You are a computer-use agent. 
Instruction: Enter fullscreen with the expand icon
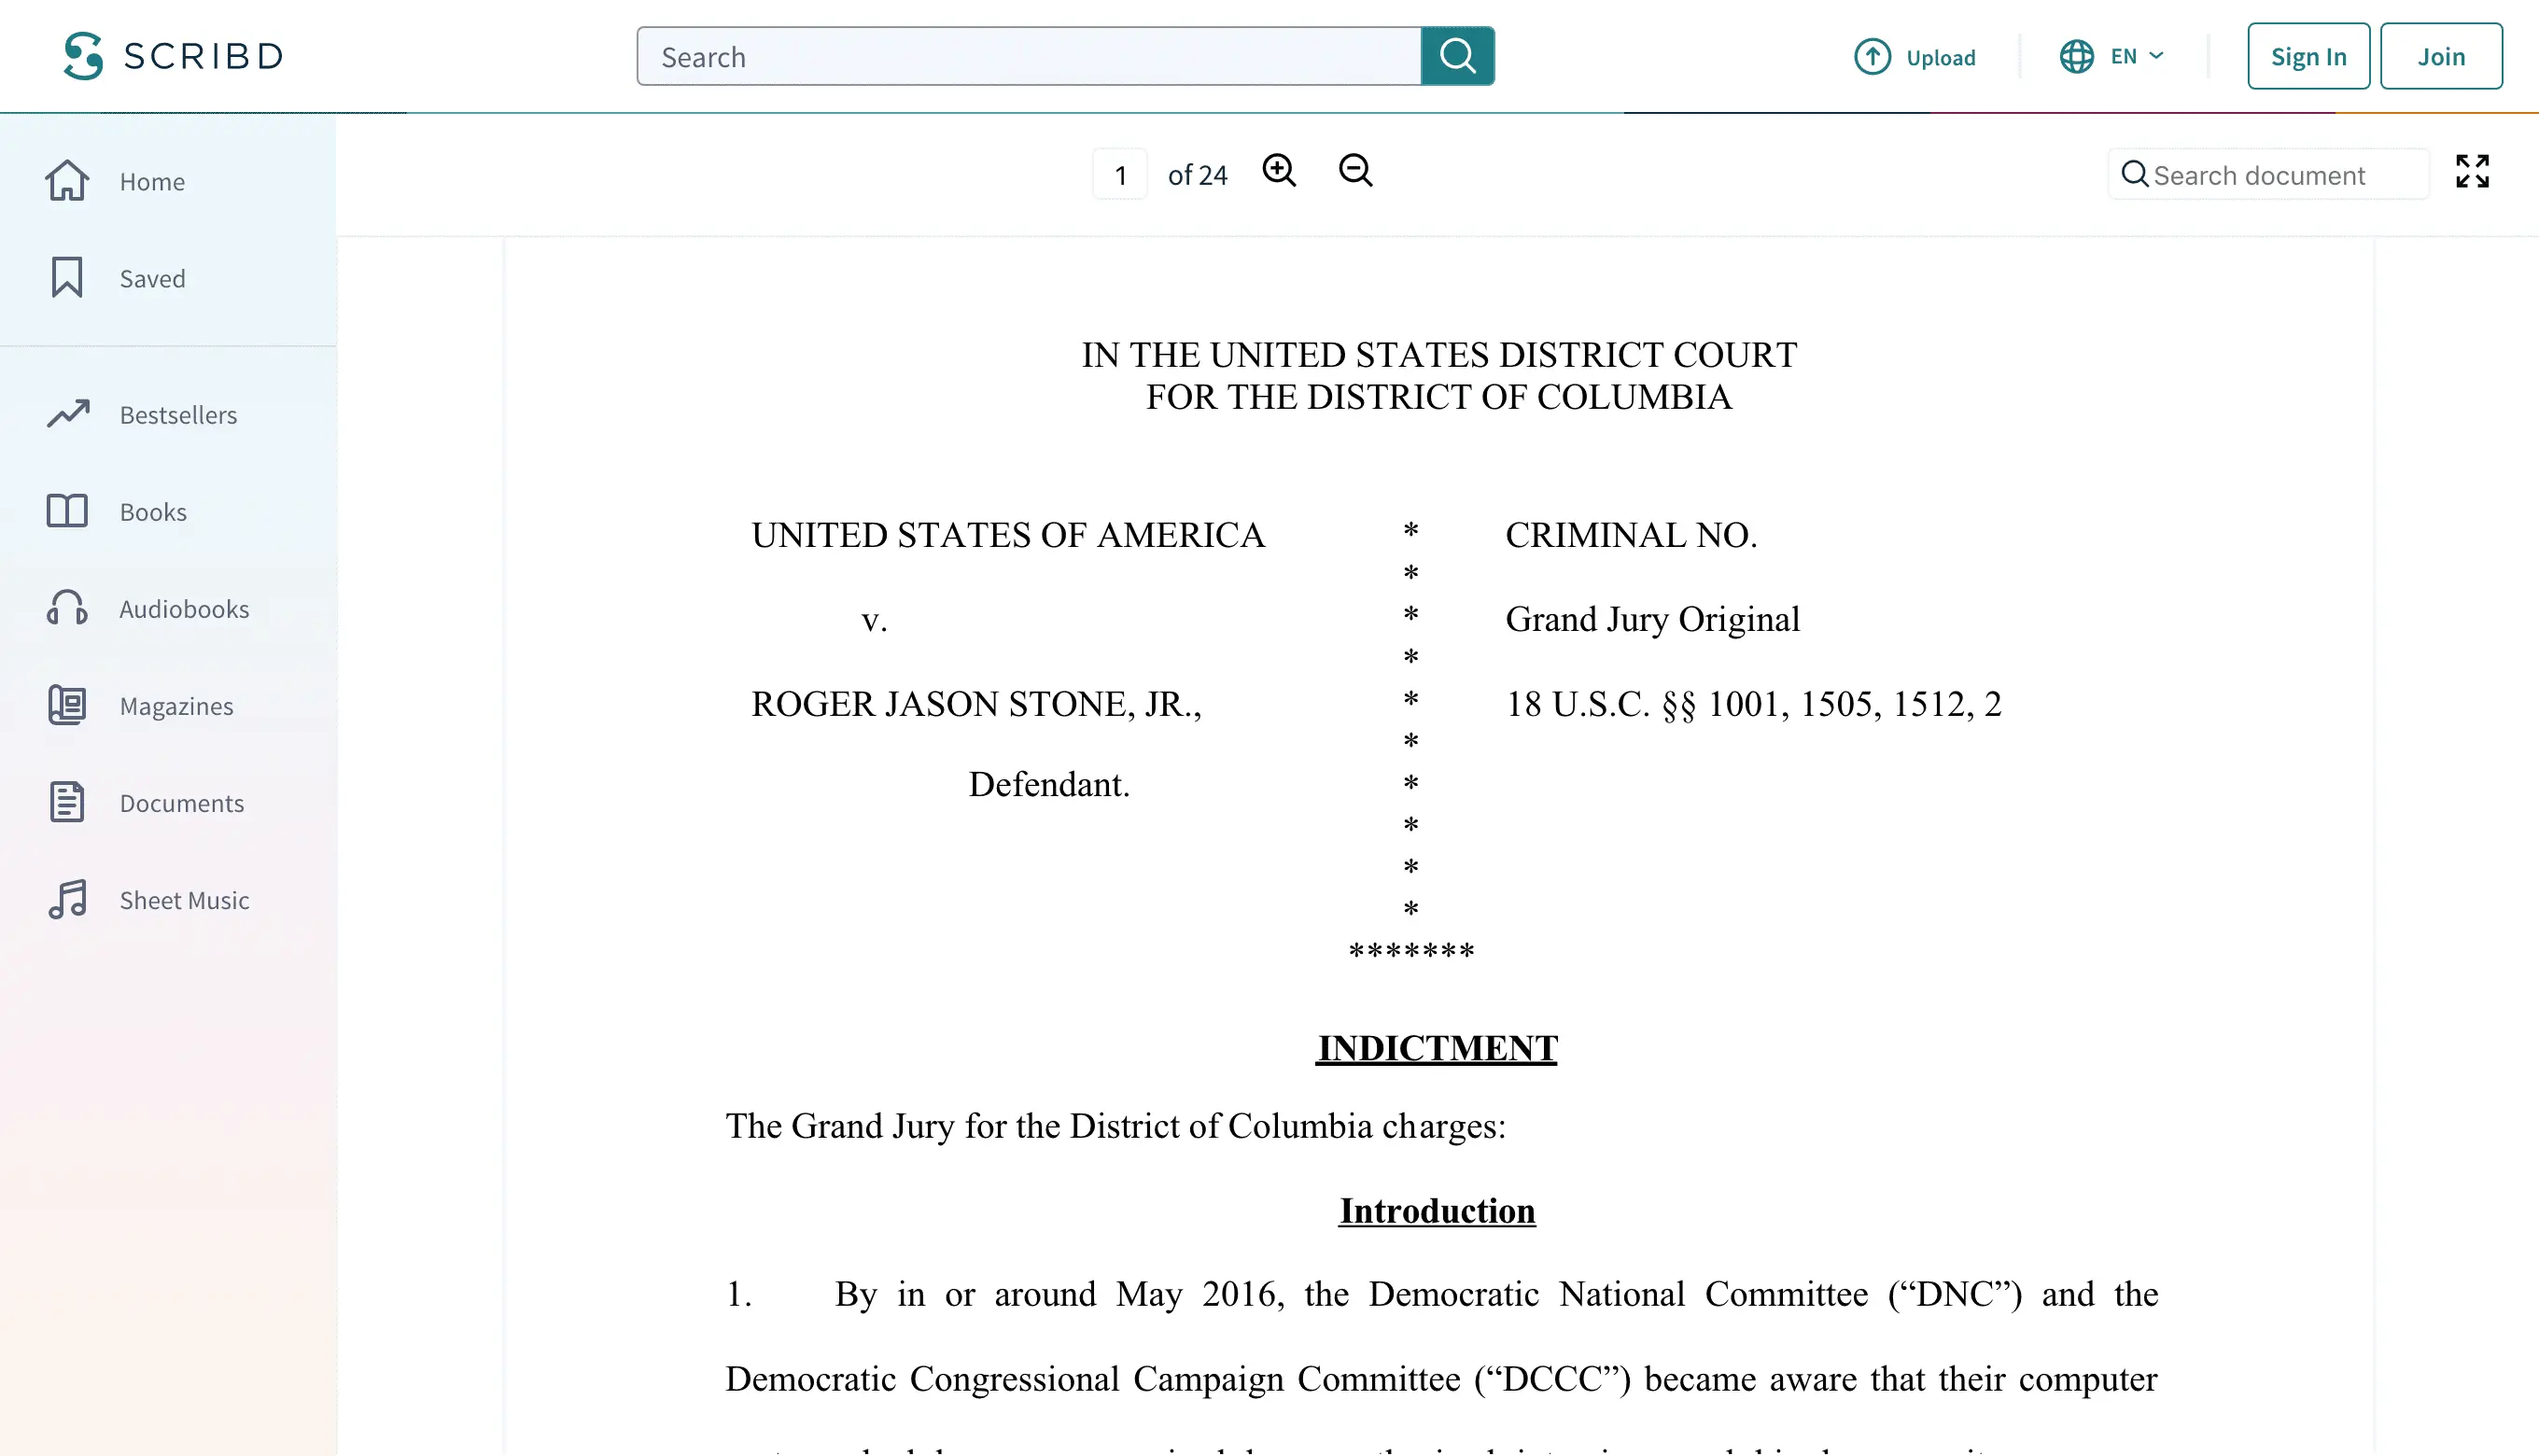pyautogui.click(x=2471, y=172)
